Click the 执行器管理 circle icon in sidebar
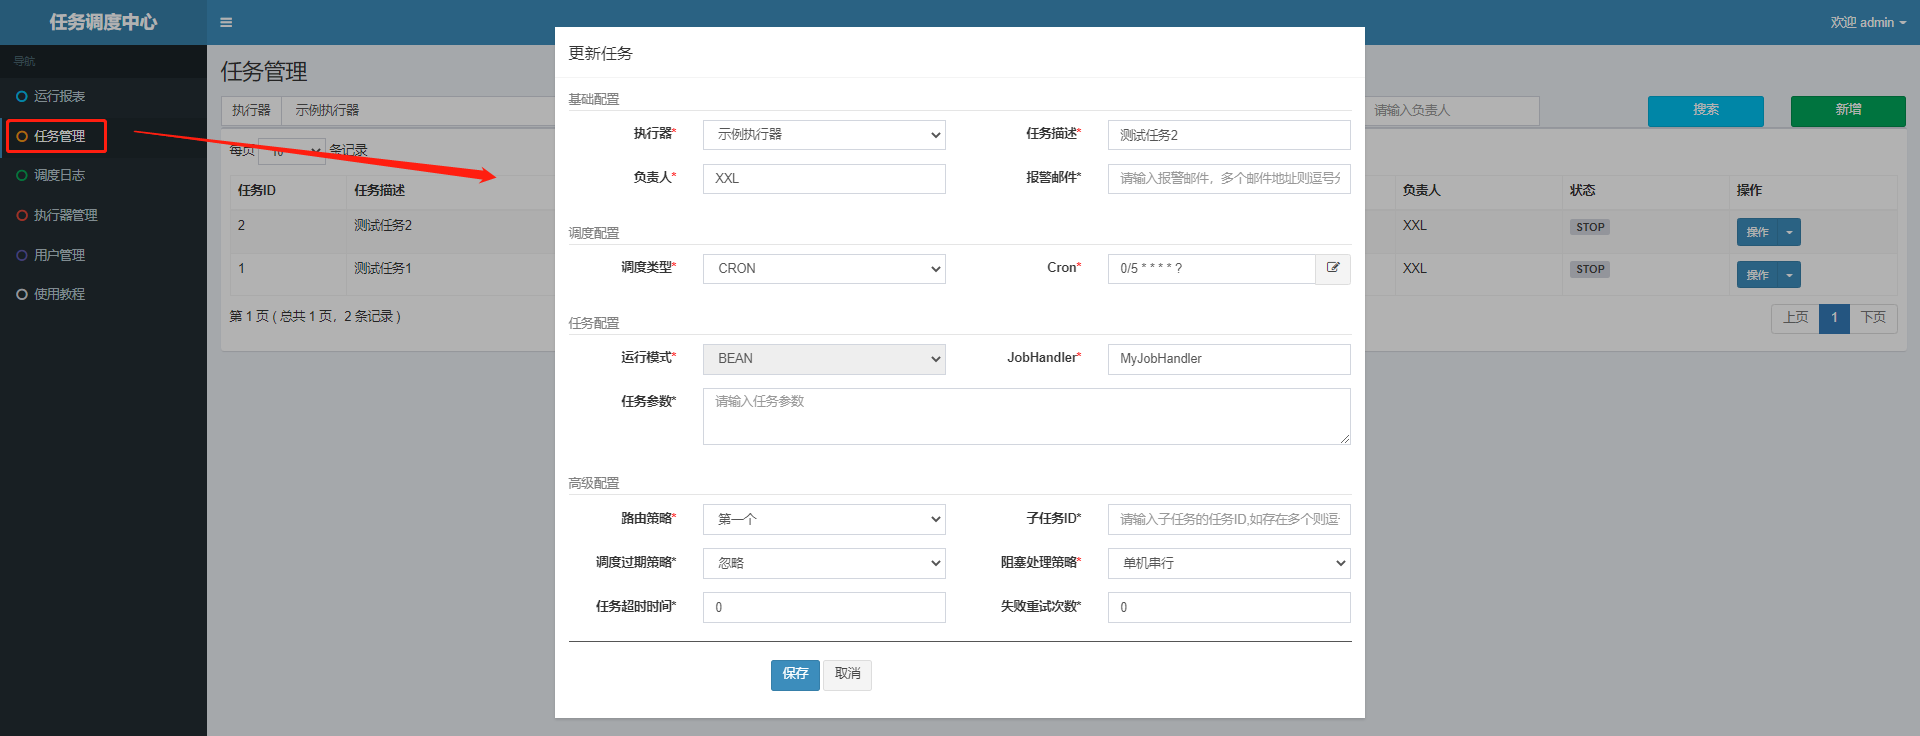The height and width of the screenshot is (736, 1920). point(22,215)
